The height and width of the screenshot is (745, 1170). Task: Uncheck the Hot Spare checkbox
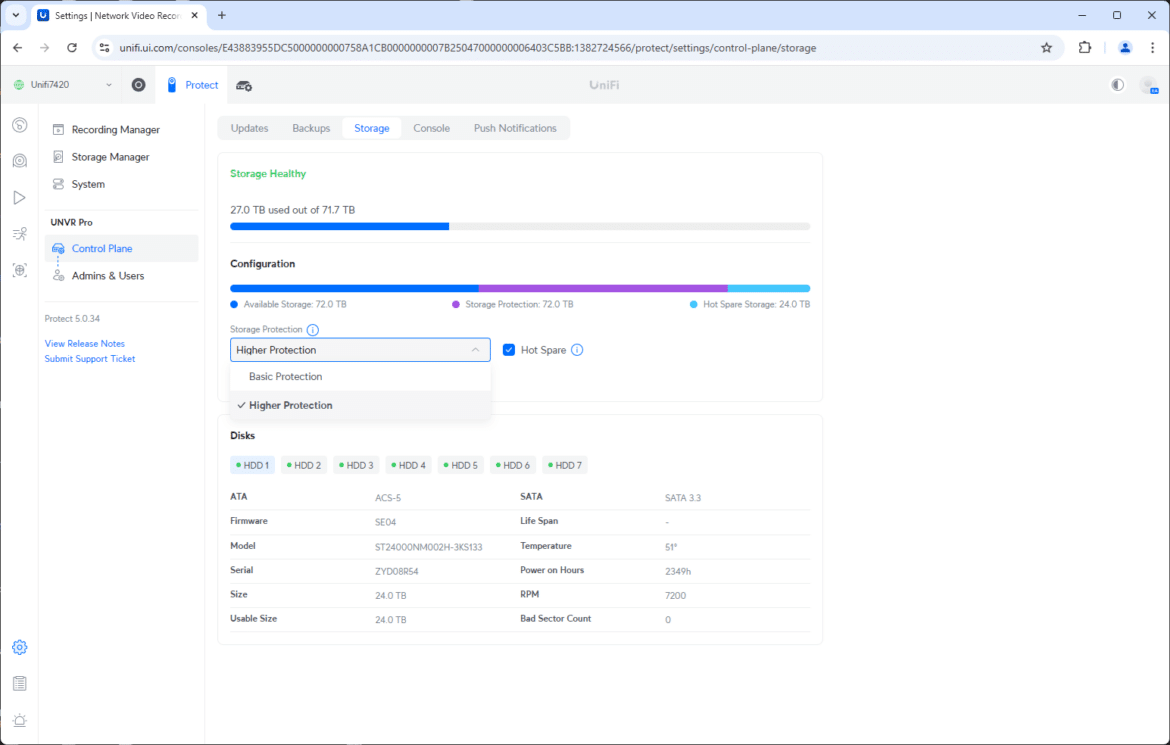click(509, 350)
